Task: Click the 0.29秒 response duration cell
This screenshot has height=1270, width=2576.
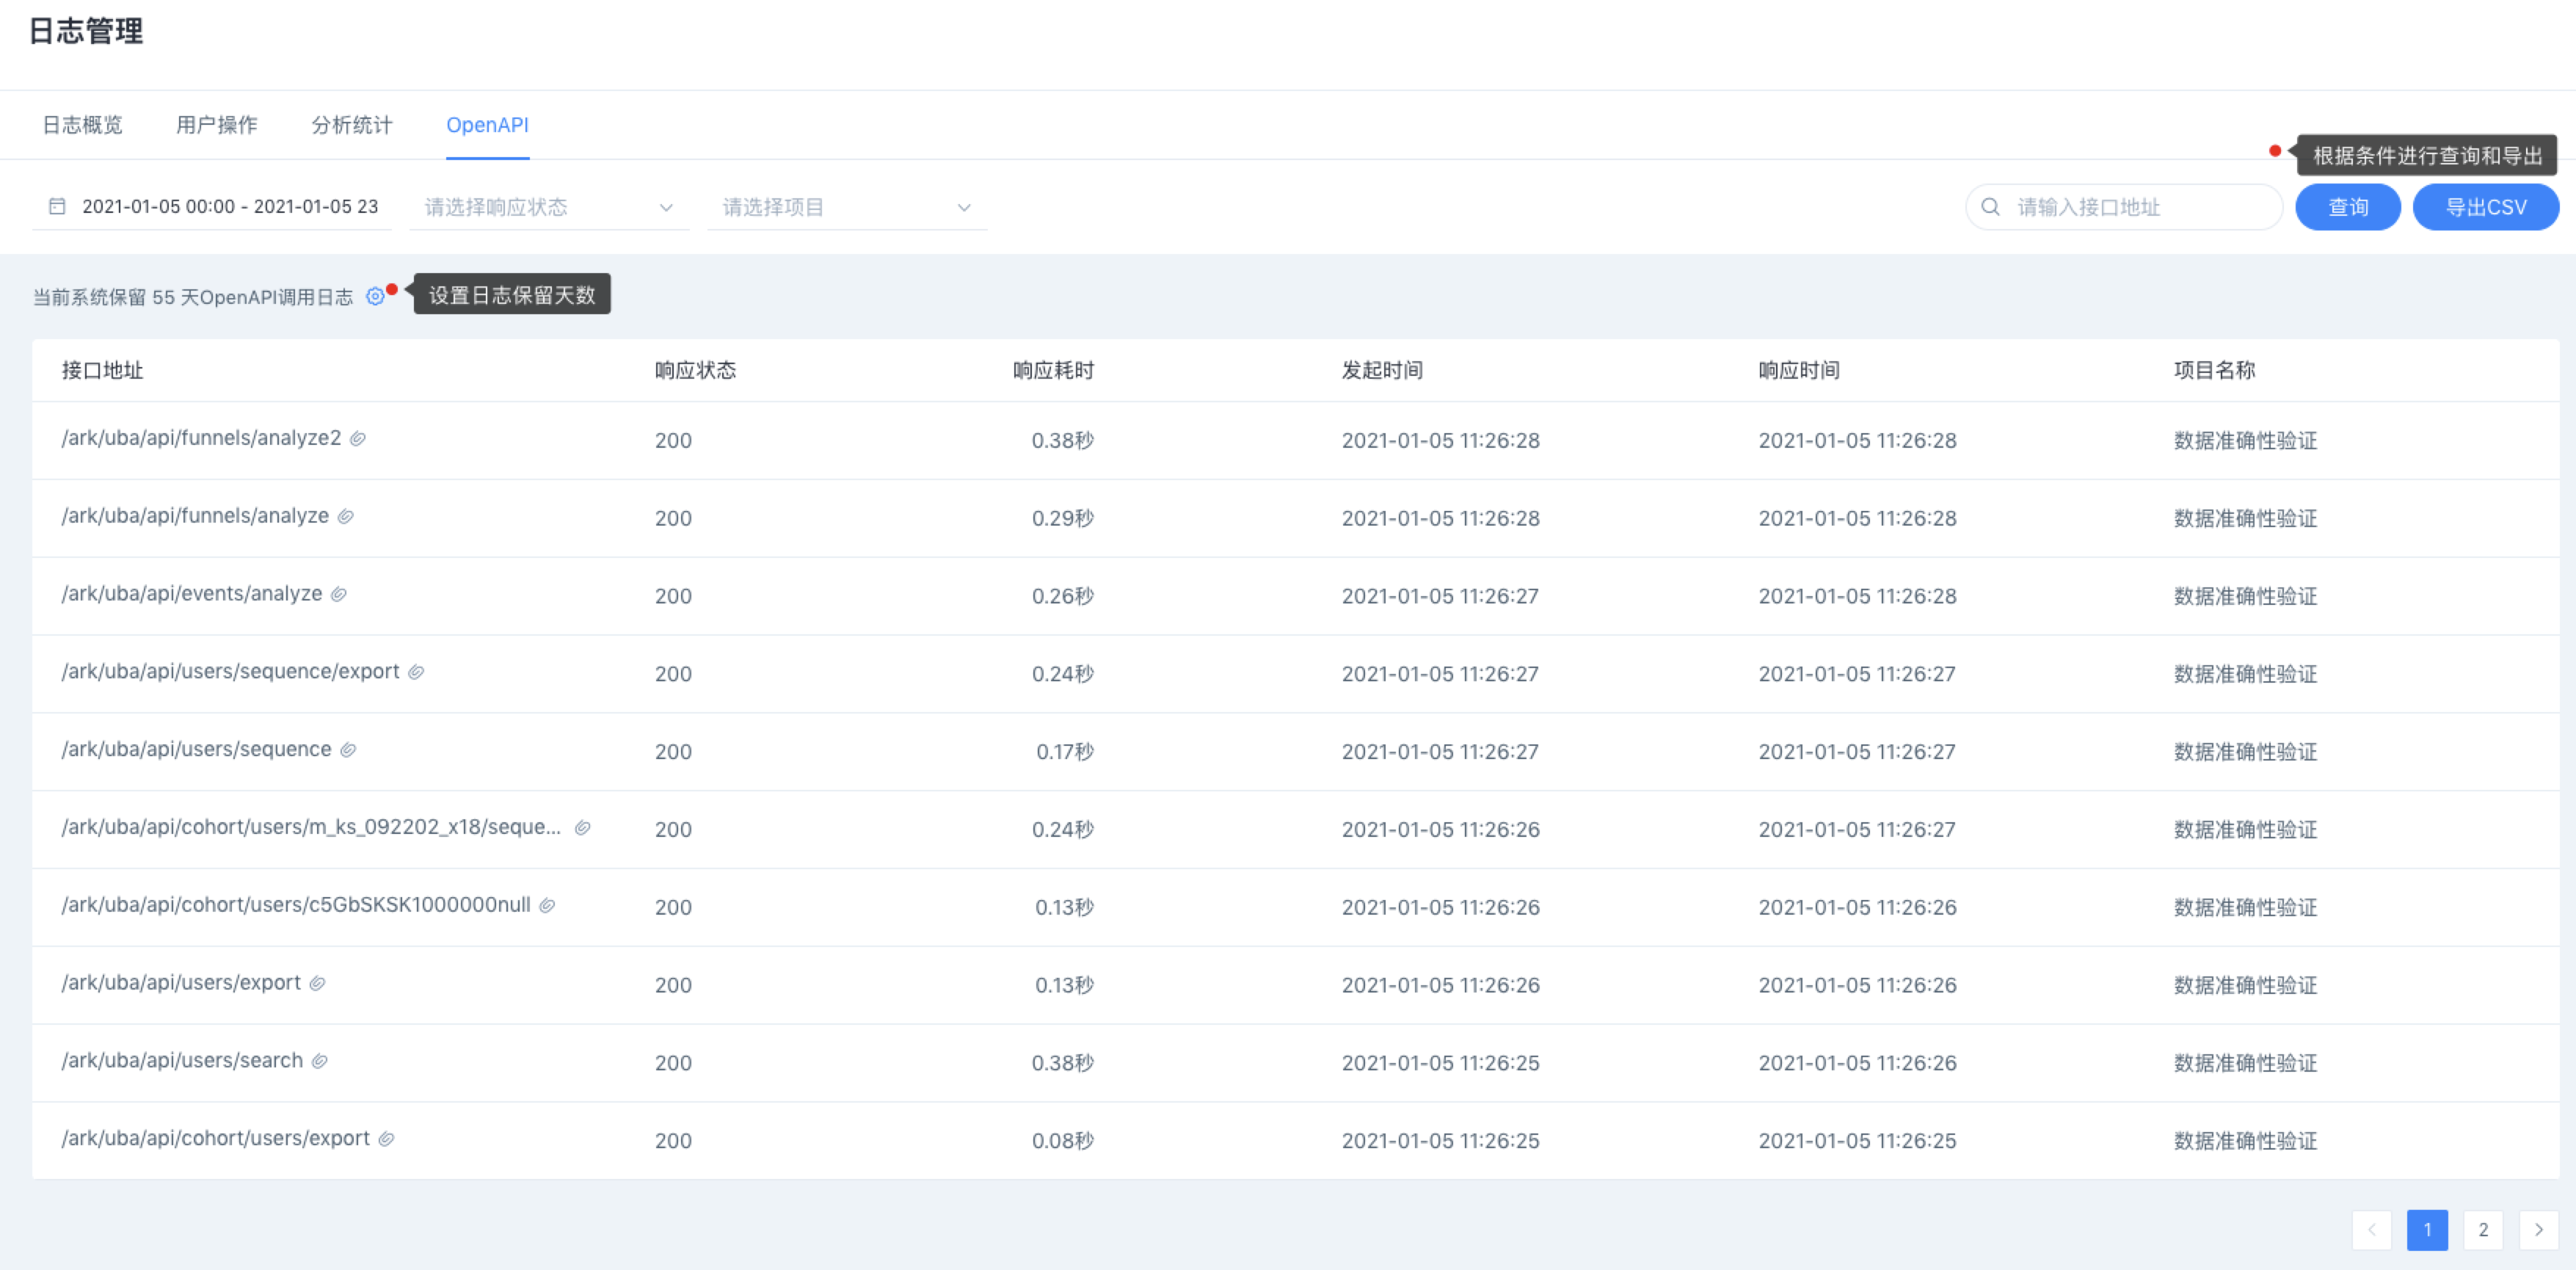Action: pyautogui.click(x=1062, y=518)
